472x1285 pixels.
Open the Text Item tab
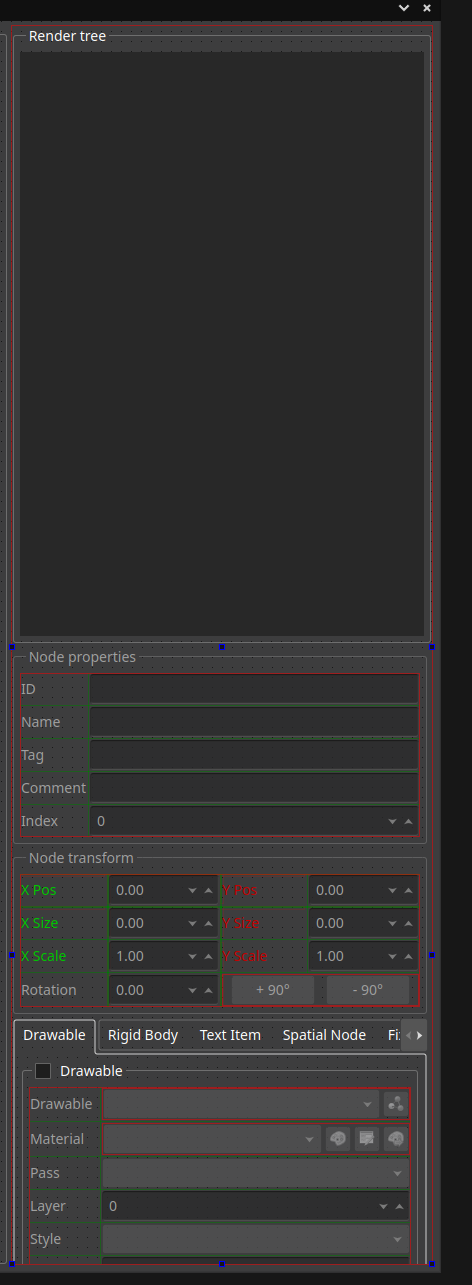(230, 1035)
